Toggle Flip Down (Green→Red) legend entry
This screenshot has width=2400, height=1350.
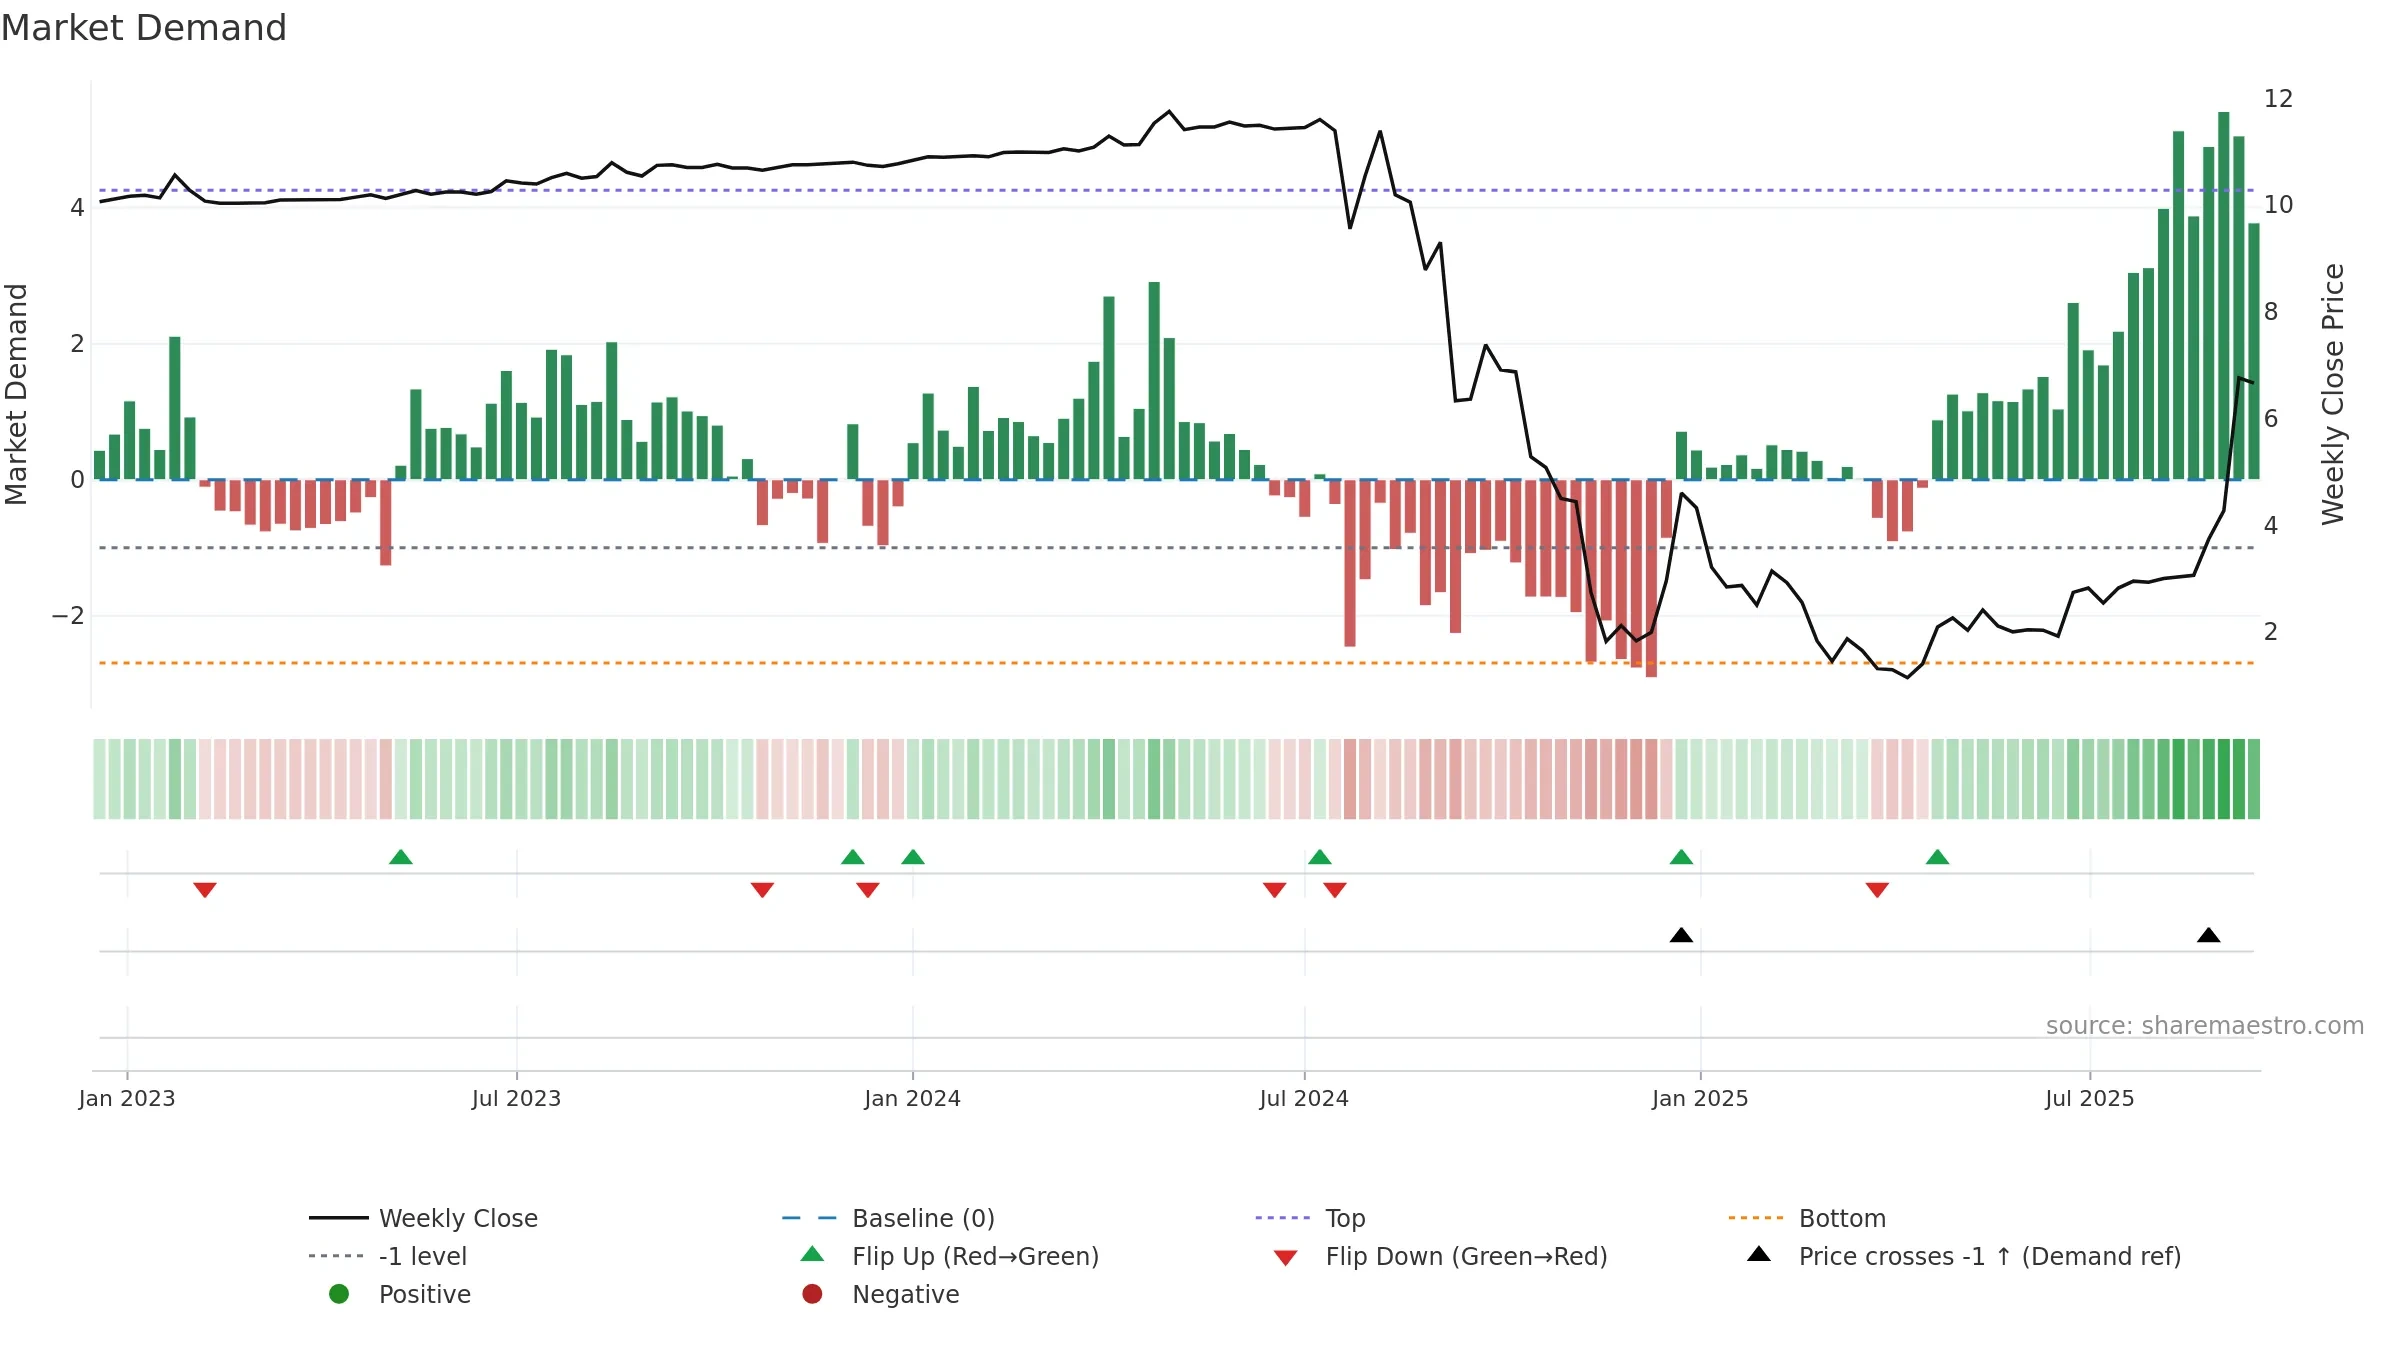[x=1440, y=1256]
